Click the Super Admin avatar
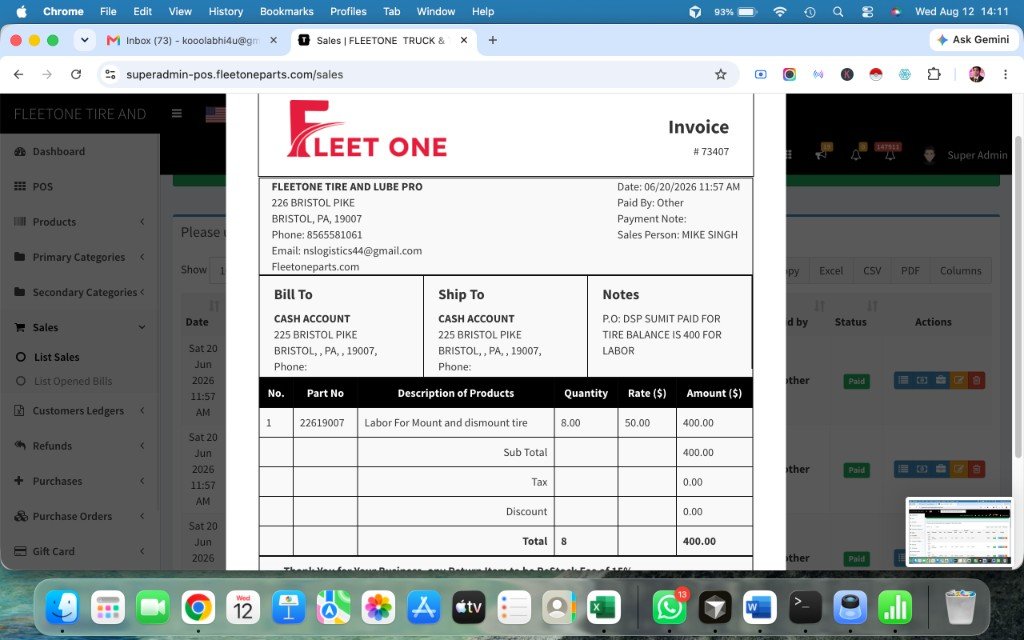 click(x=929, y=155)
